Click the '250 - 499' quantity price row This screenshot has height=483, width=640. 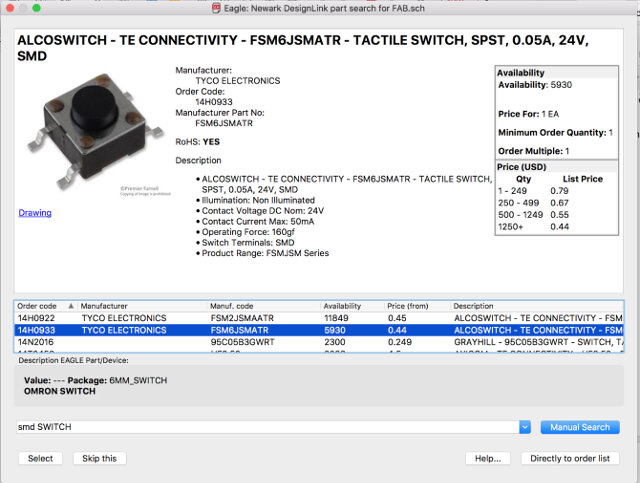click(x=533, y=203)
